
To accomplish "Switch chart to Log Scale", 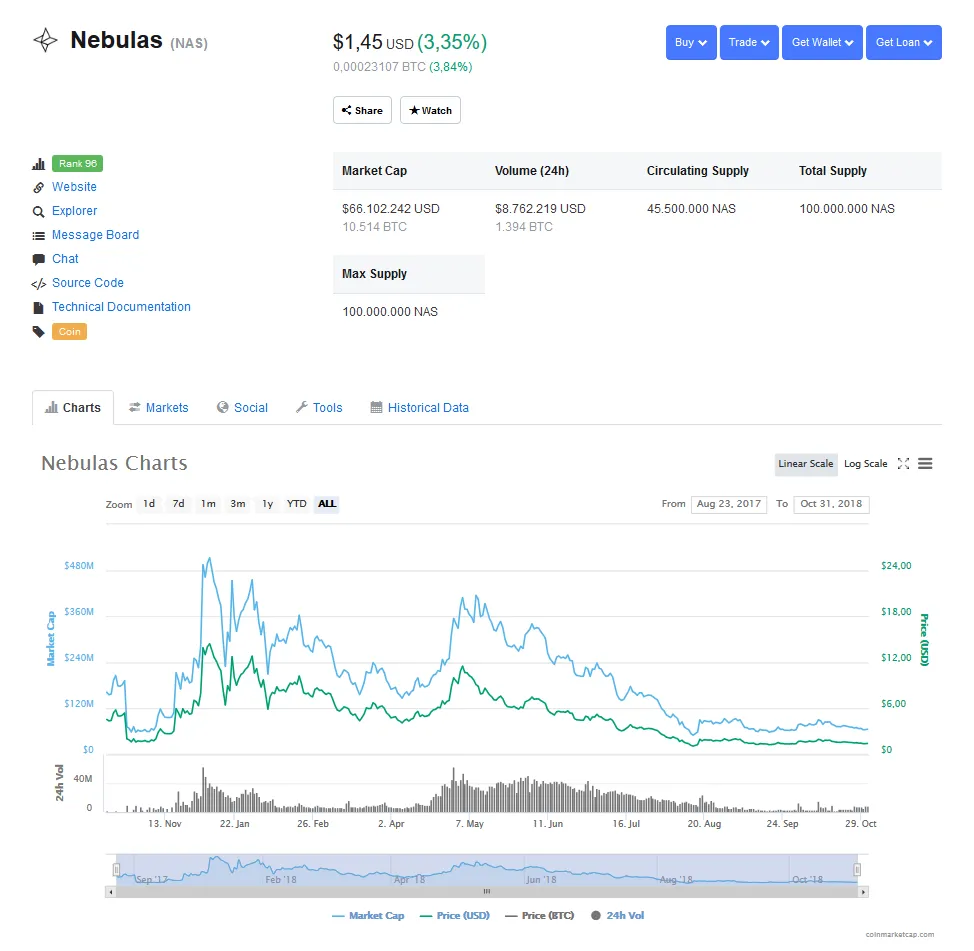I will [865, 464].
